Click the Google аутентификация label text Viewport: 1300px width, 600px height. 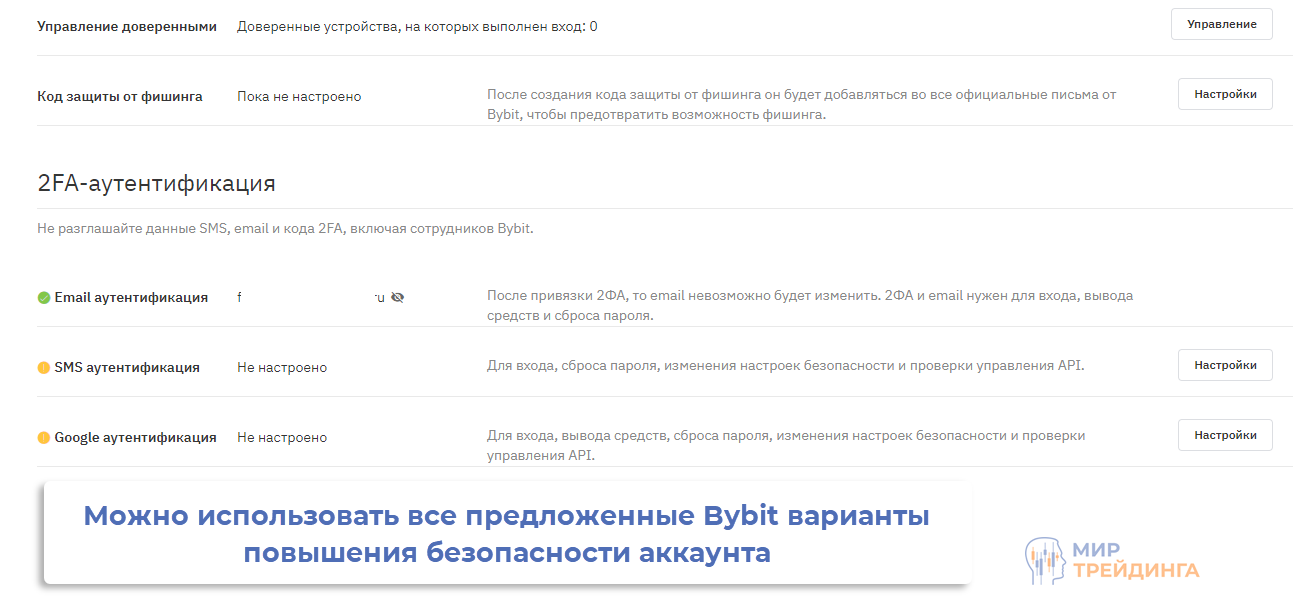(x=135, y=438)
